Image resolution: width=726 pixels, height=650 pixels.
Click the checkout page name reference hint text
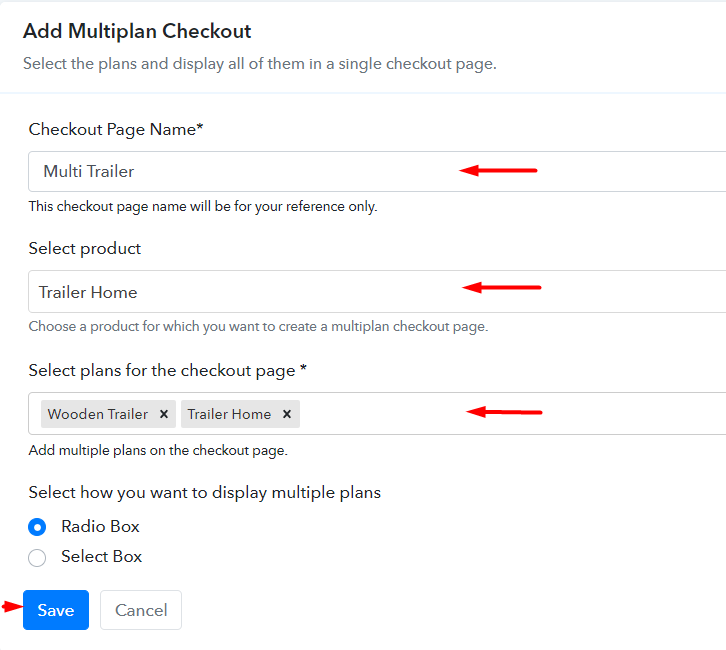202,207
